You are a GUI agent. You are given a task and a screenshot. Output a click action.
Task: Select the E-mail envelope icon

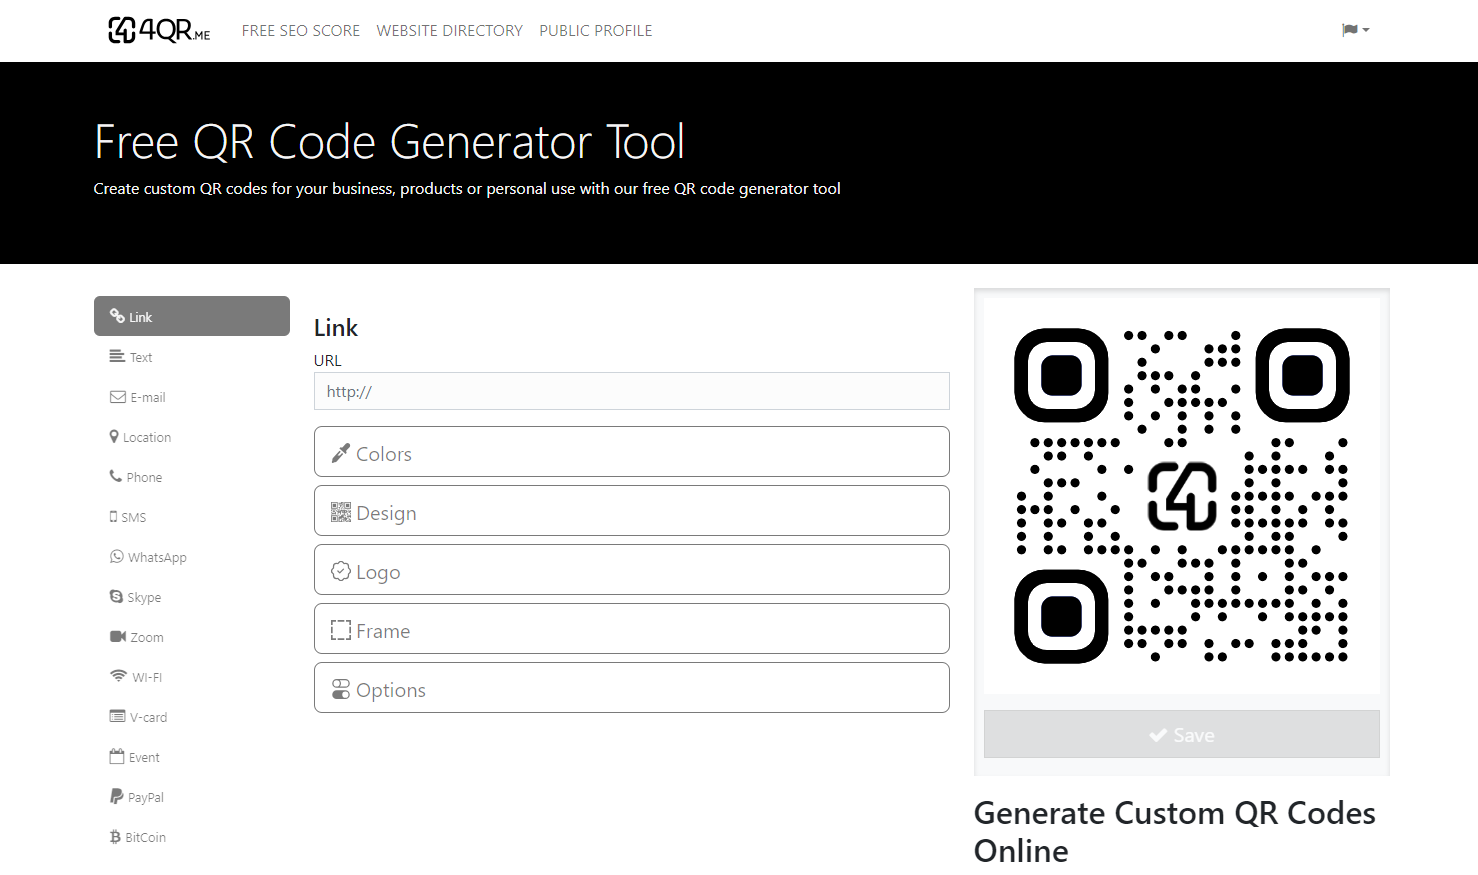117,397
